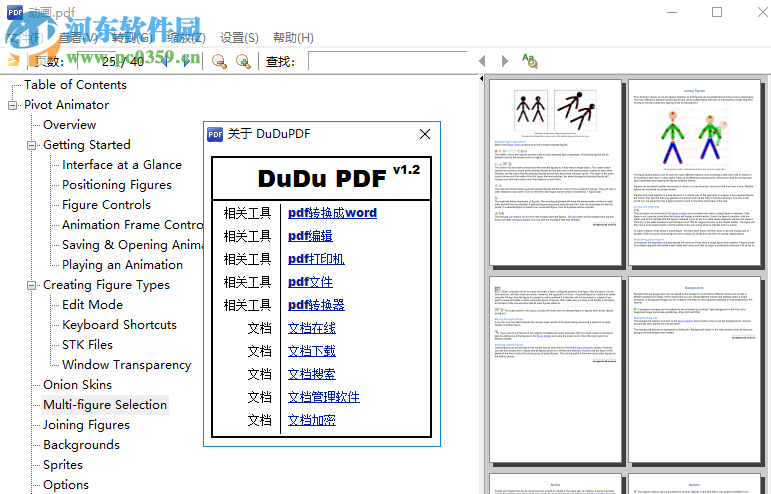Screen dimensions: 771x494
Task: Open the pdf打印机 link
Action: (316, 259)
